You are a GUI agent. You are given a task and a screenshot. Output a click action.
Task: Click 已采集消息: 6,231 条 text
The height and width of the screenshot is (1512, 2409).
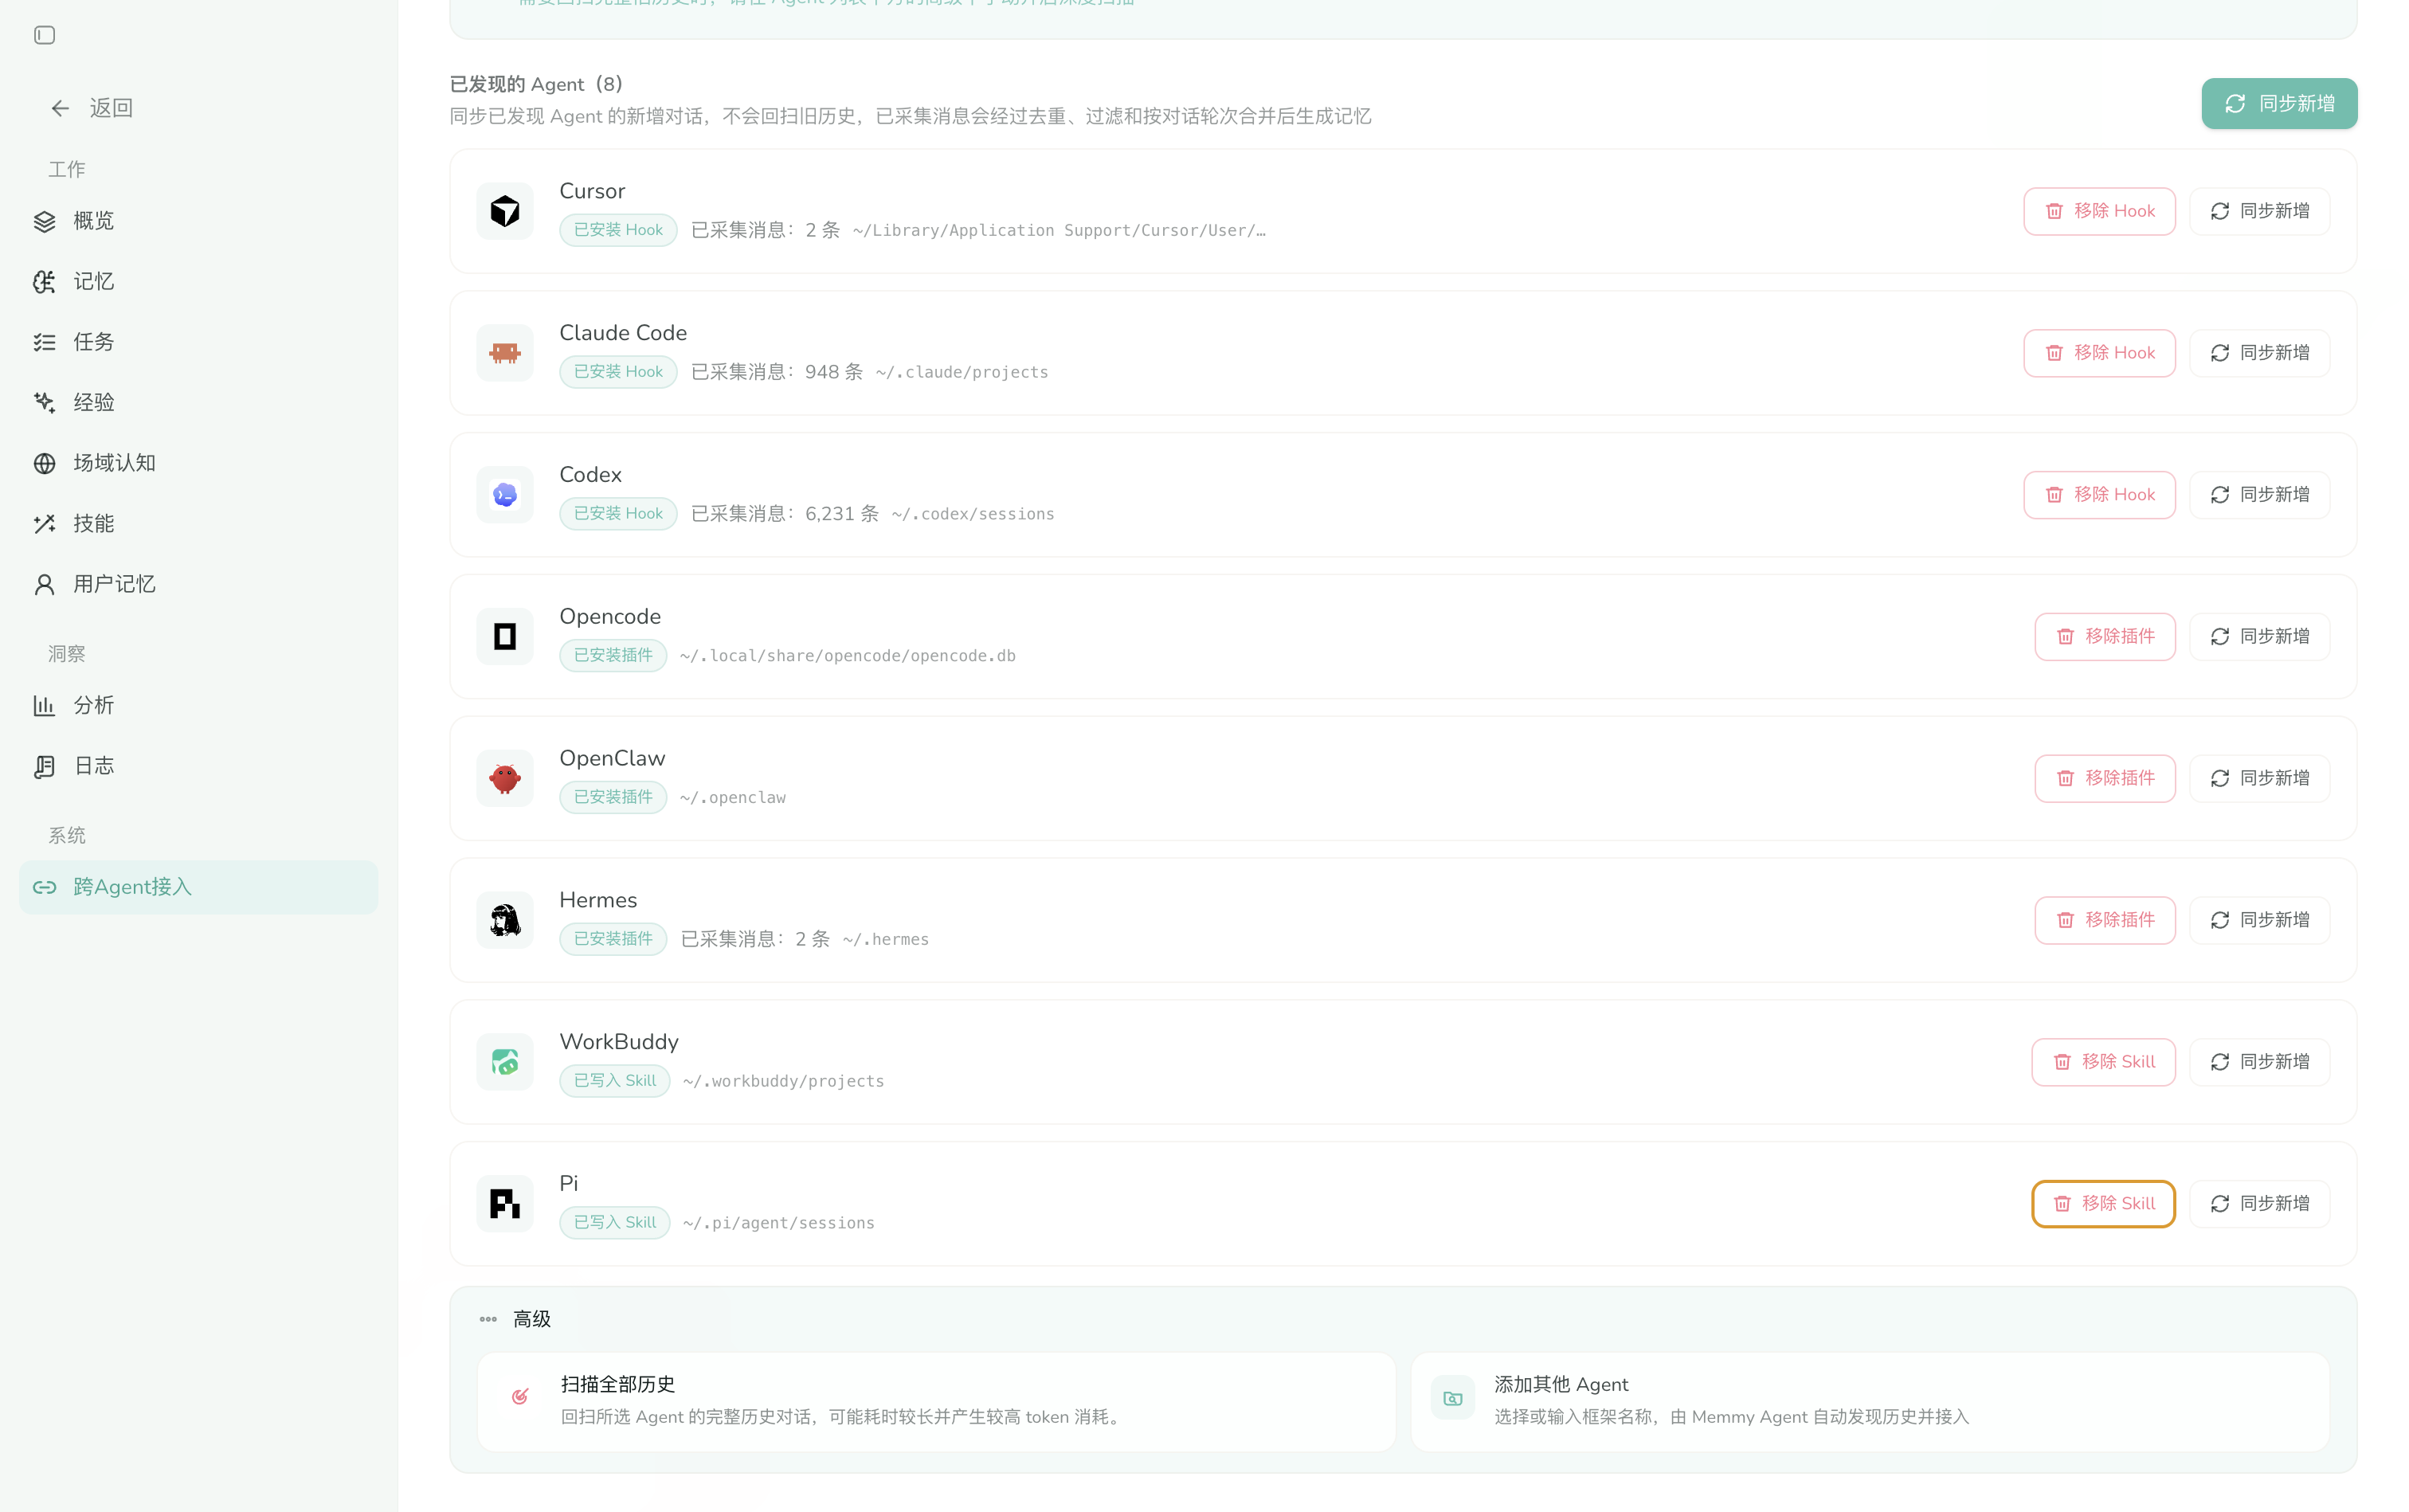[x=785, y=514]
